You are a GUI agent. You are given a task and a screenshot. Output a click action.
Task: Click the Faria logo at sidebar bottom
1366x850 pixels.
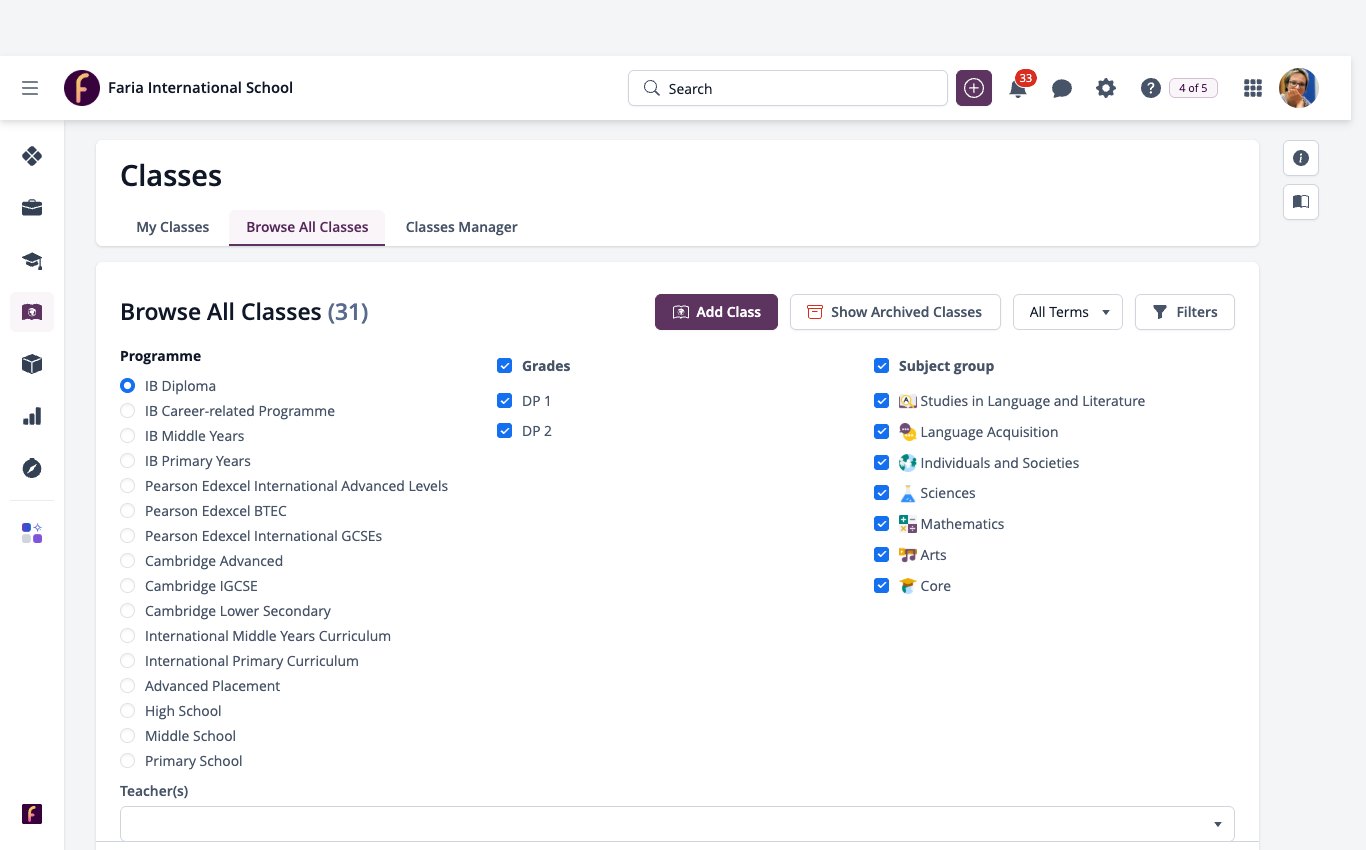click(x=32, y=814)
